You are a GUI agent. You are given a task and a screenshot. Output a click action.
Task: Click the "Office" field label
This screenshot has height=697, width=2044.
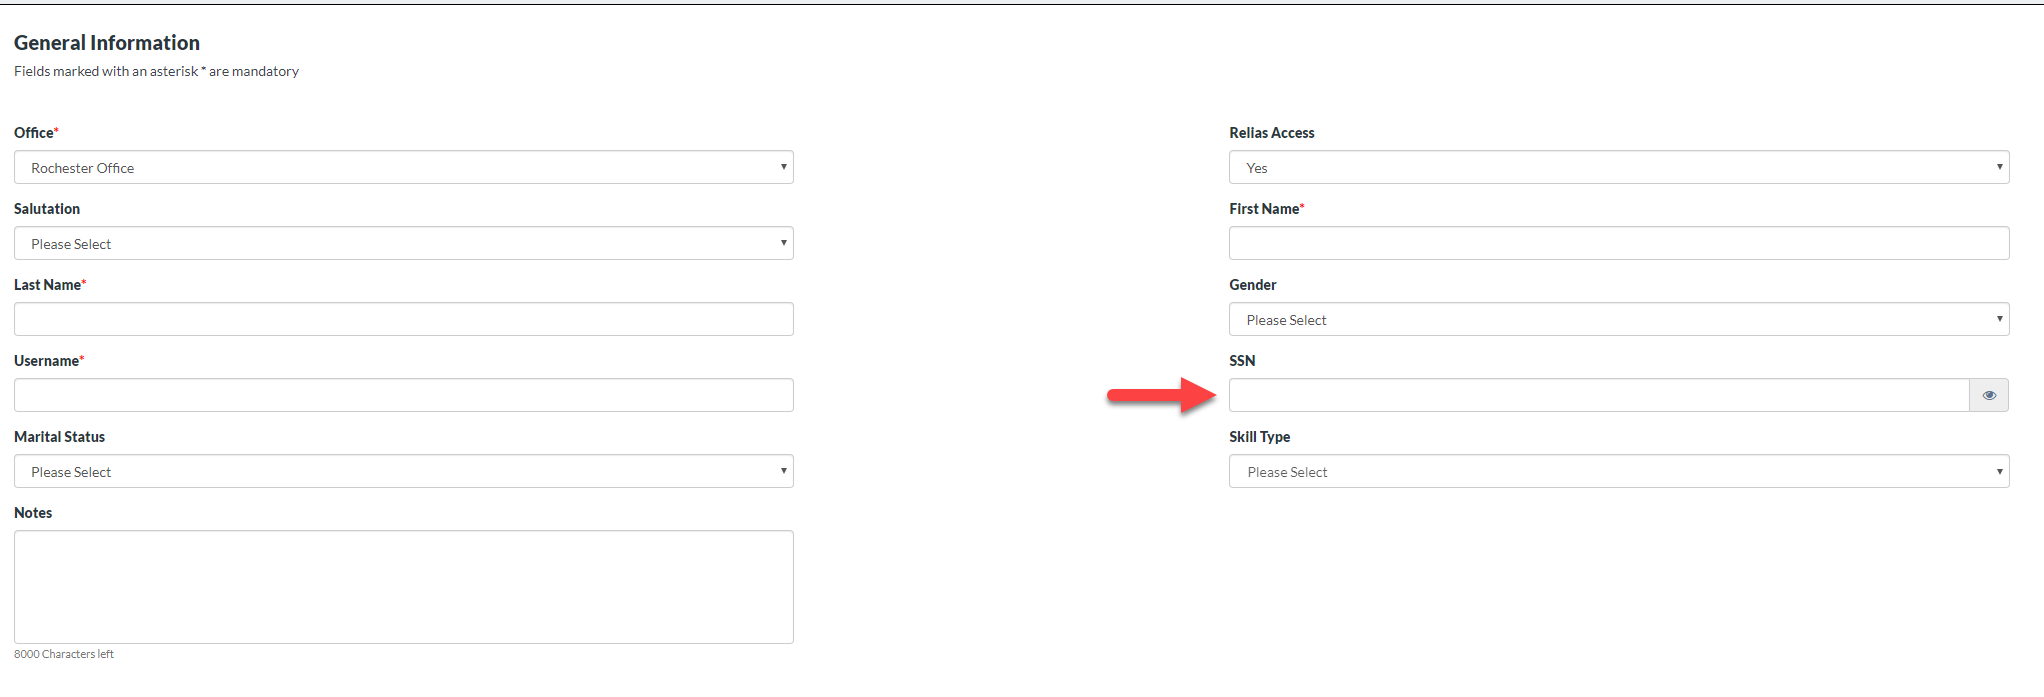click(x=34, y=133)
